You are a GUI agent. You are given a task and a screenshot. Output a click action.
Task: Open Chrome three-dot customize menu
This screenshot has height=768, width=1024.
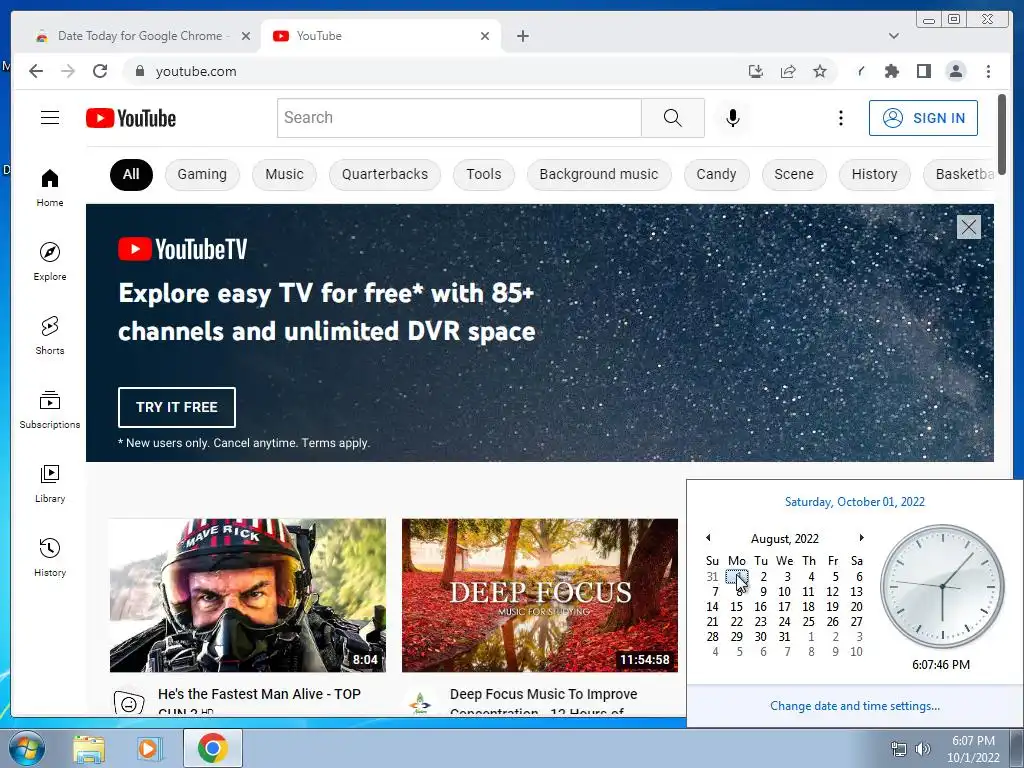(988, 71)
